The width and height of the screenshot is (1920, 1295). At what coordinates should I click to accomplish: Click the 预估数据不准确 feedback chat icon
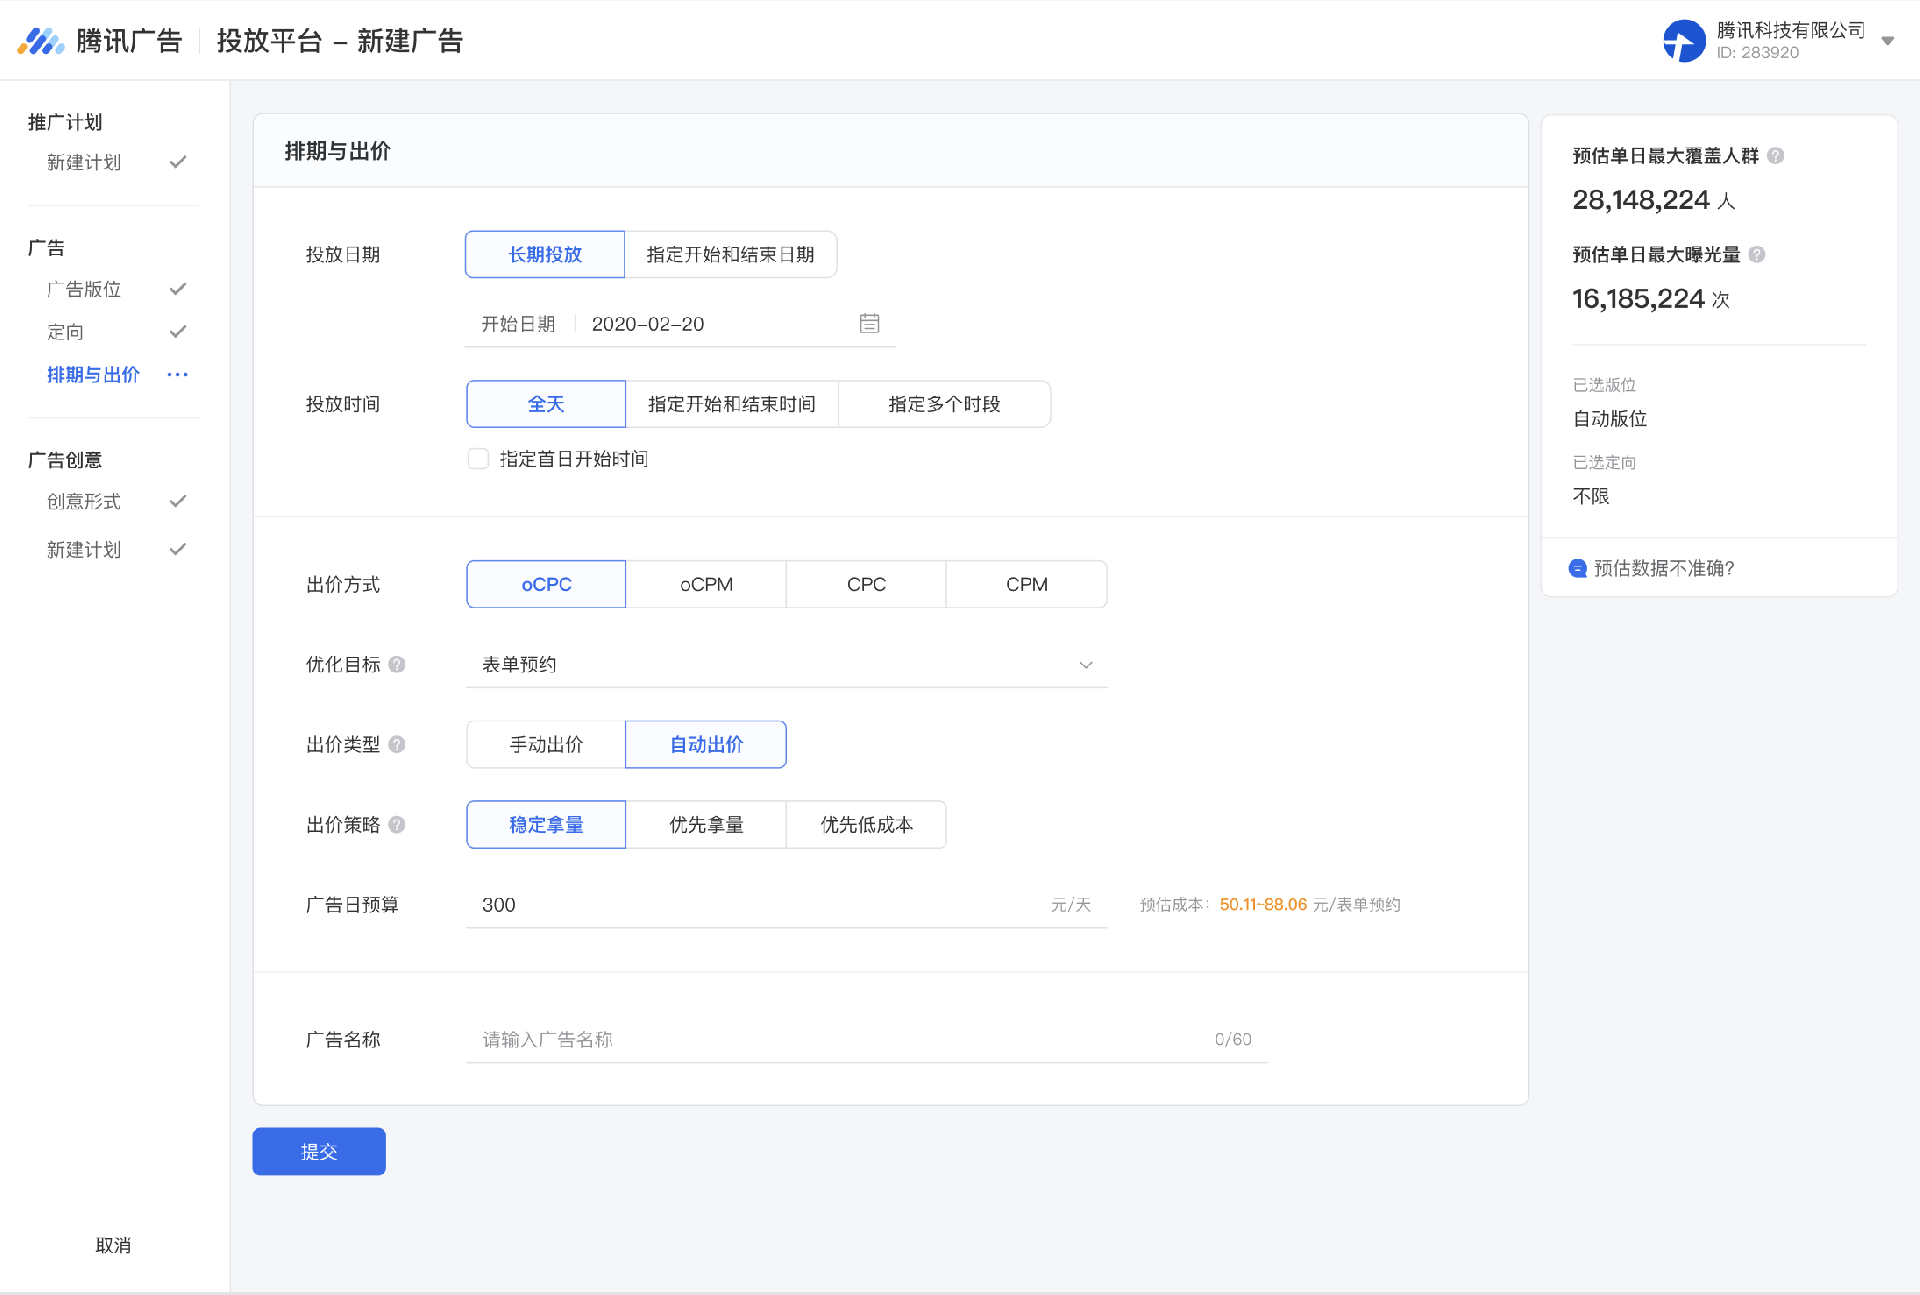[x=1578, y=568]
